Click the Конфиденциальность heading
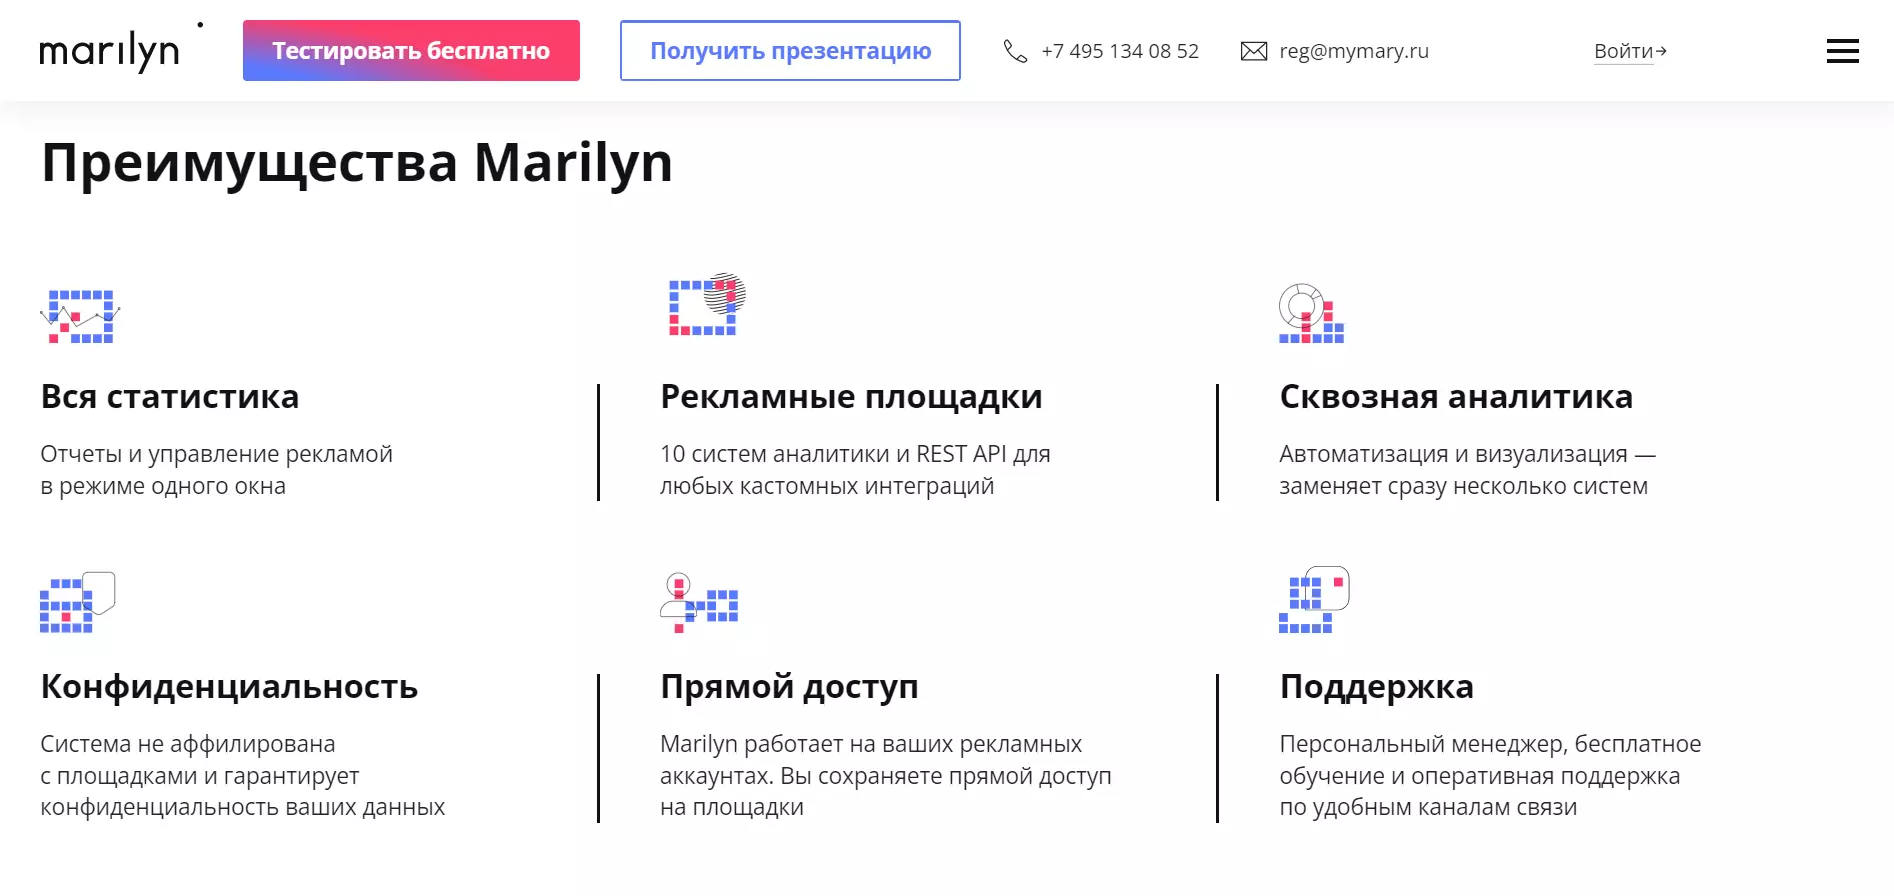The width and height of the screenshot is (1894, 896). (229, 687)
